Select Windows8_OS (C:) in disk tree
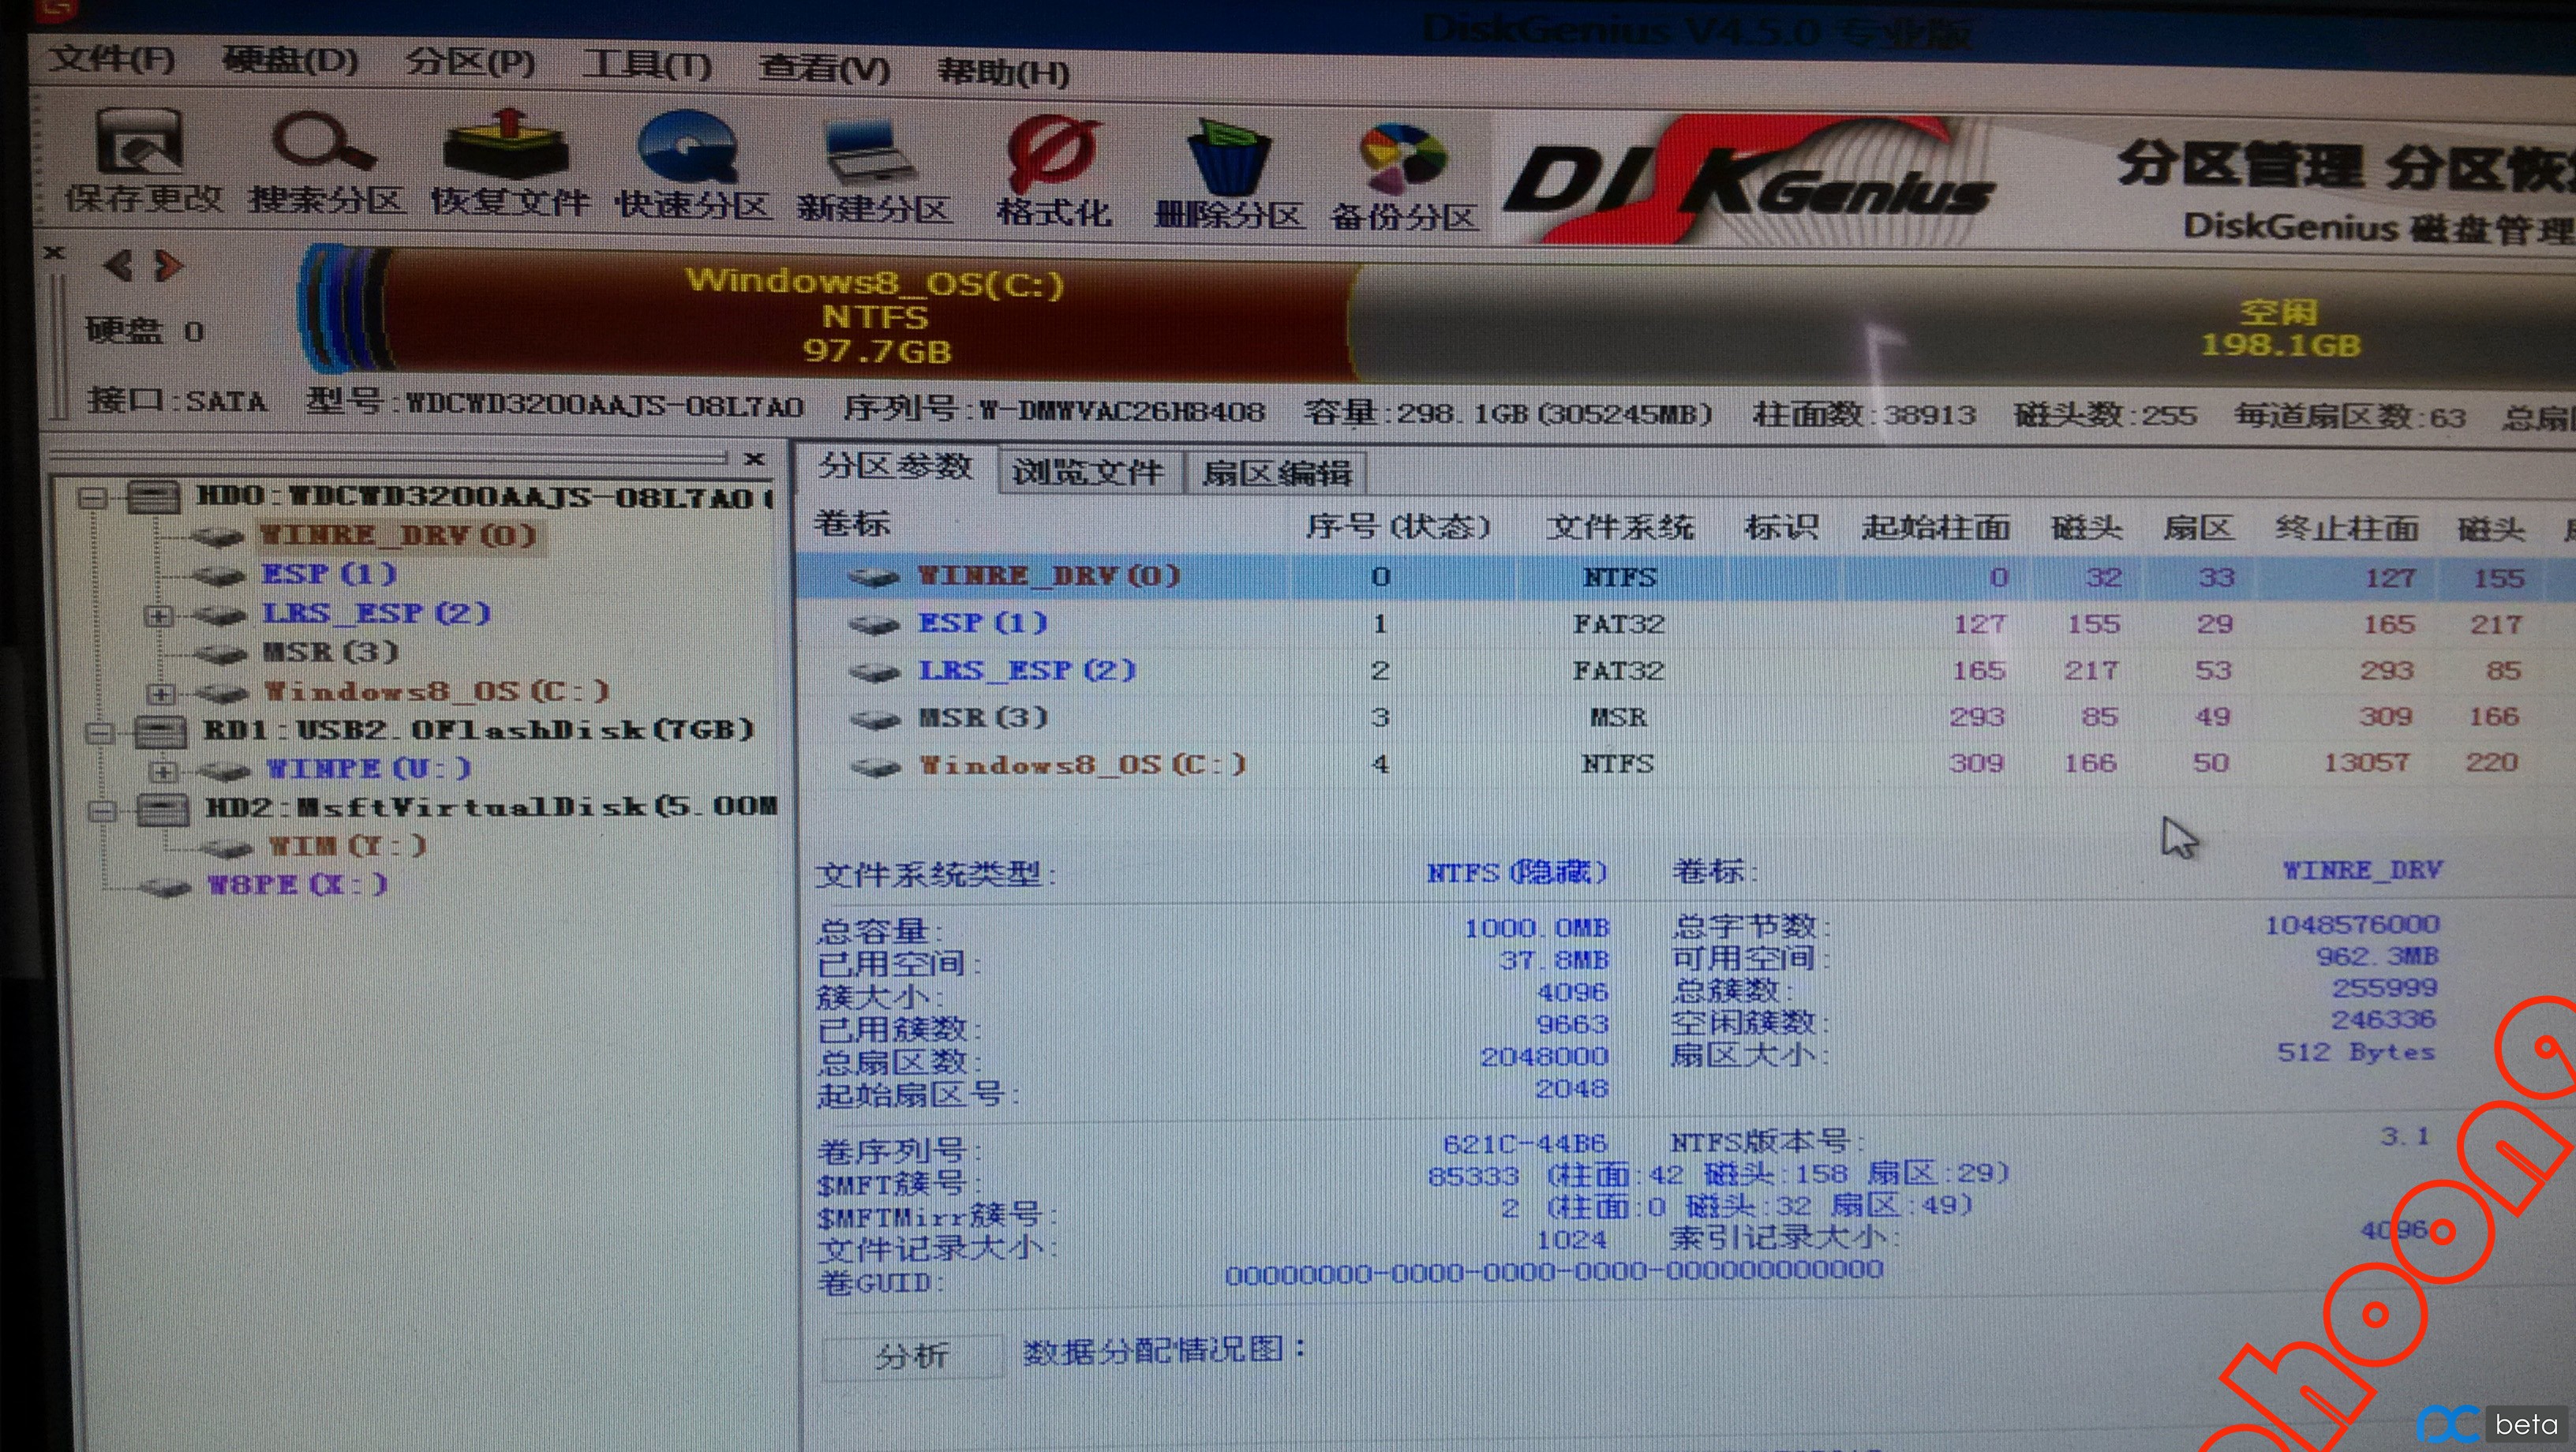The width and height of the screenshot is (2576, 1452). (x=437, y=691)
